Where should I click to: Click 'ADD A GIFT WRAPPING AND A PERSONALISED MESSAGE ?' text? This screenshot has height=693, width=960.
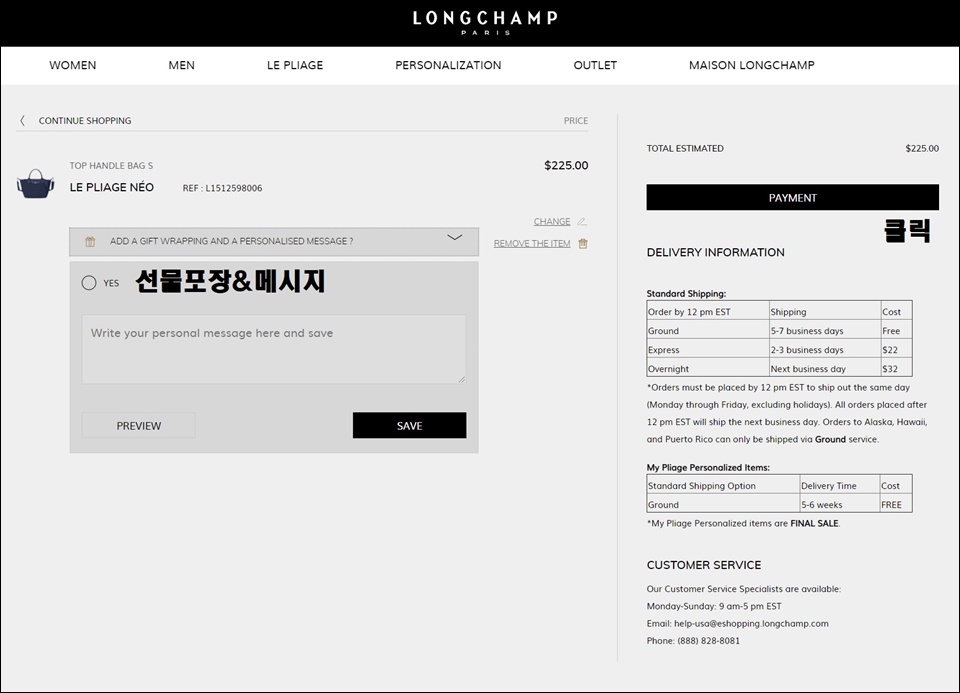[x=231, y=241]
